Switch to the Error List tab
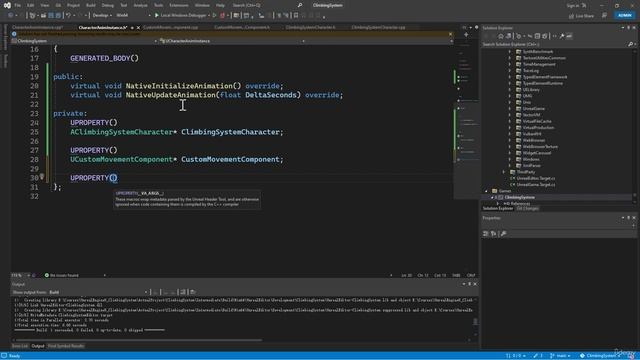Viewport: 640px width, 360px height. tap(20, 346)
